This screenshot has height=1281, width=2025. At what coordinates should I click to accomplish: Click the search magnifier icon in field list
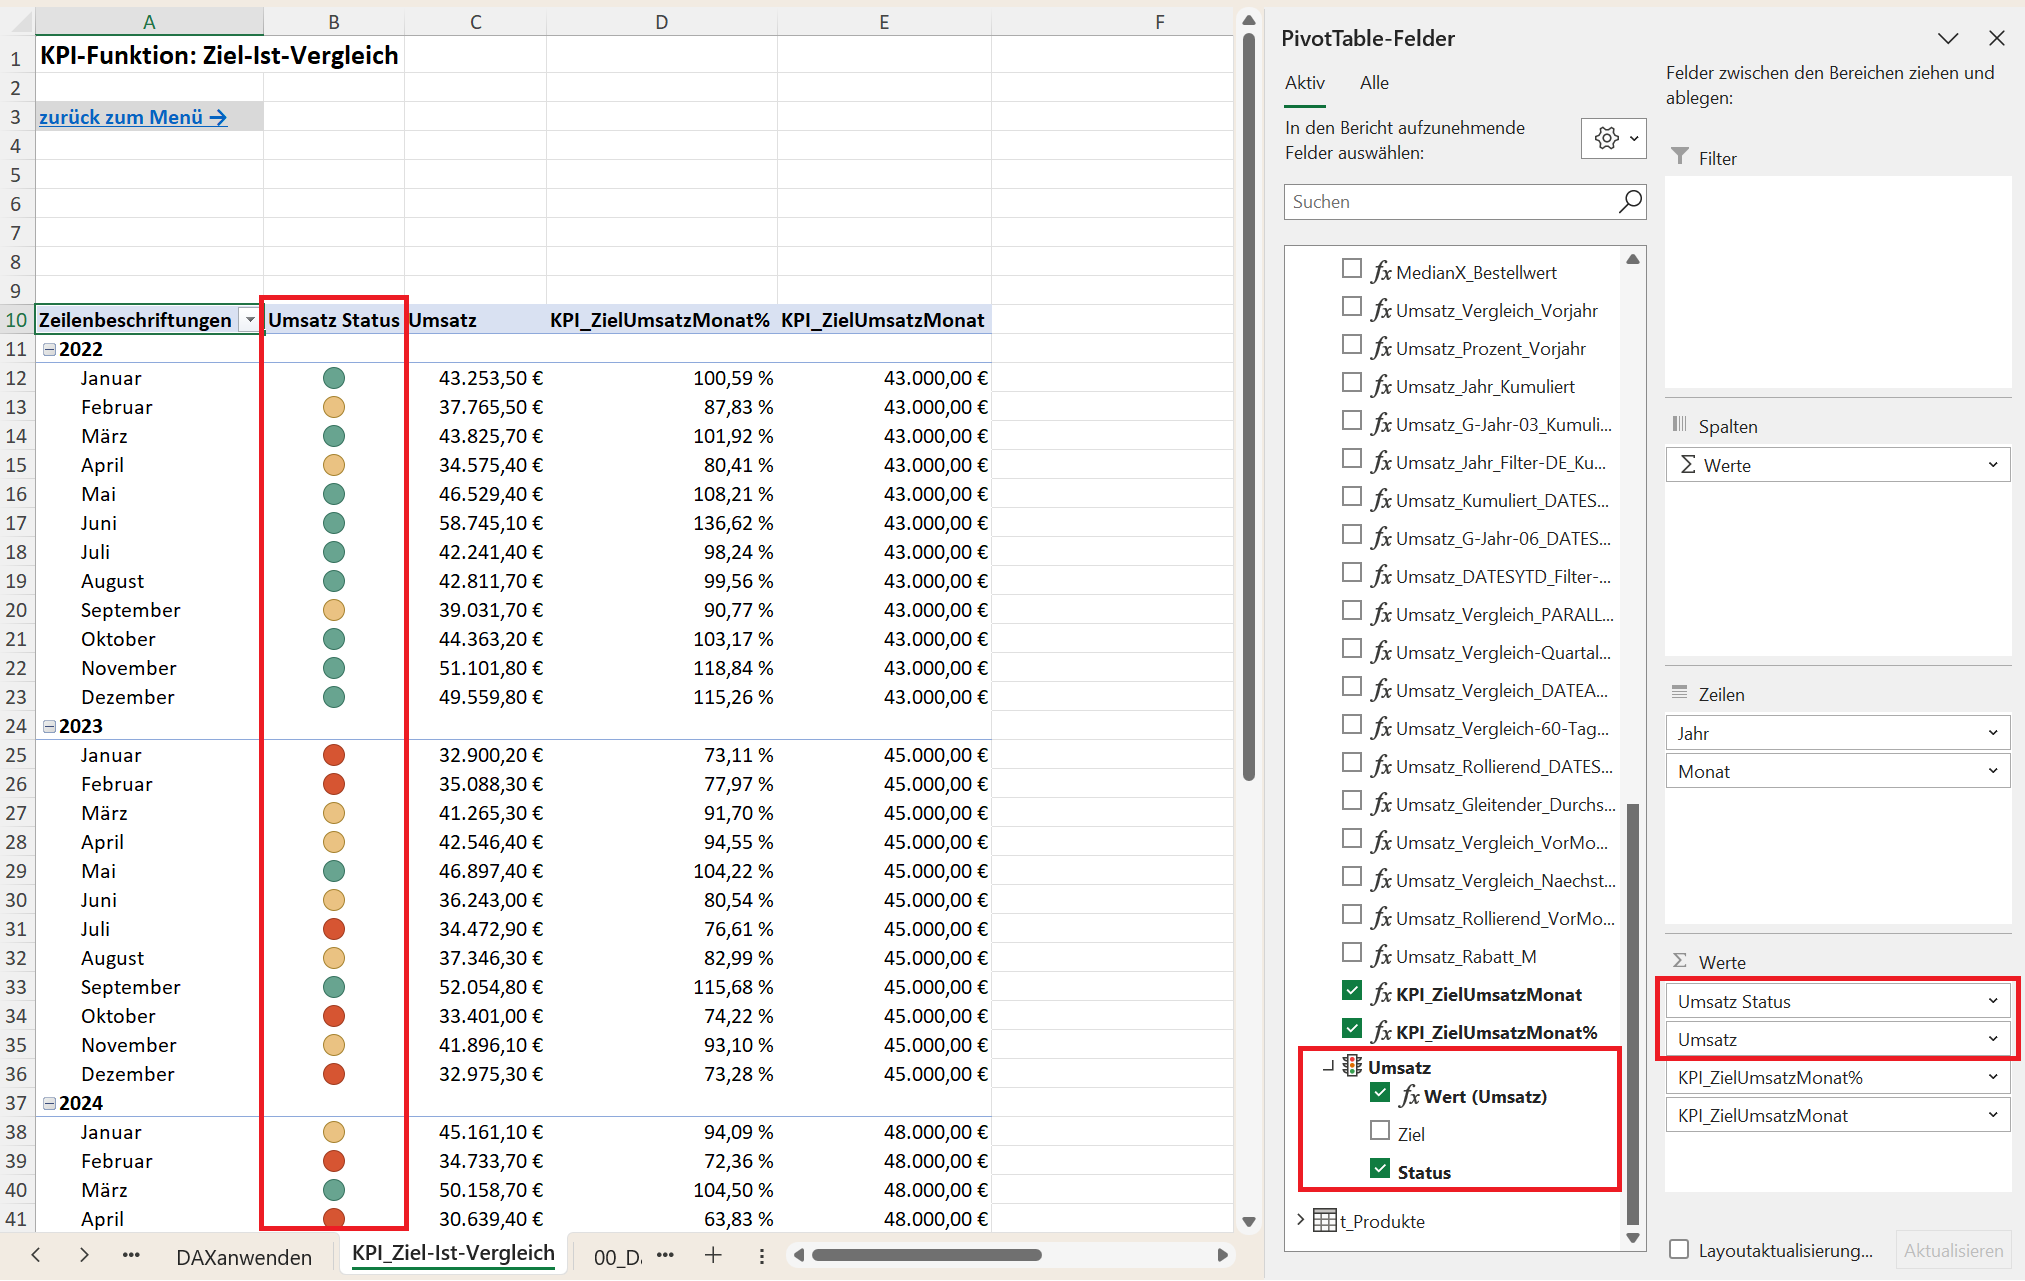click(1629, 202)
